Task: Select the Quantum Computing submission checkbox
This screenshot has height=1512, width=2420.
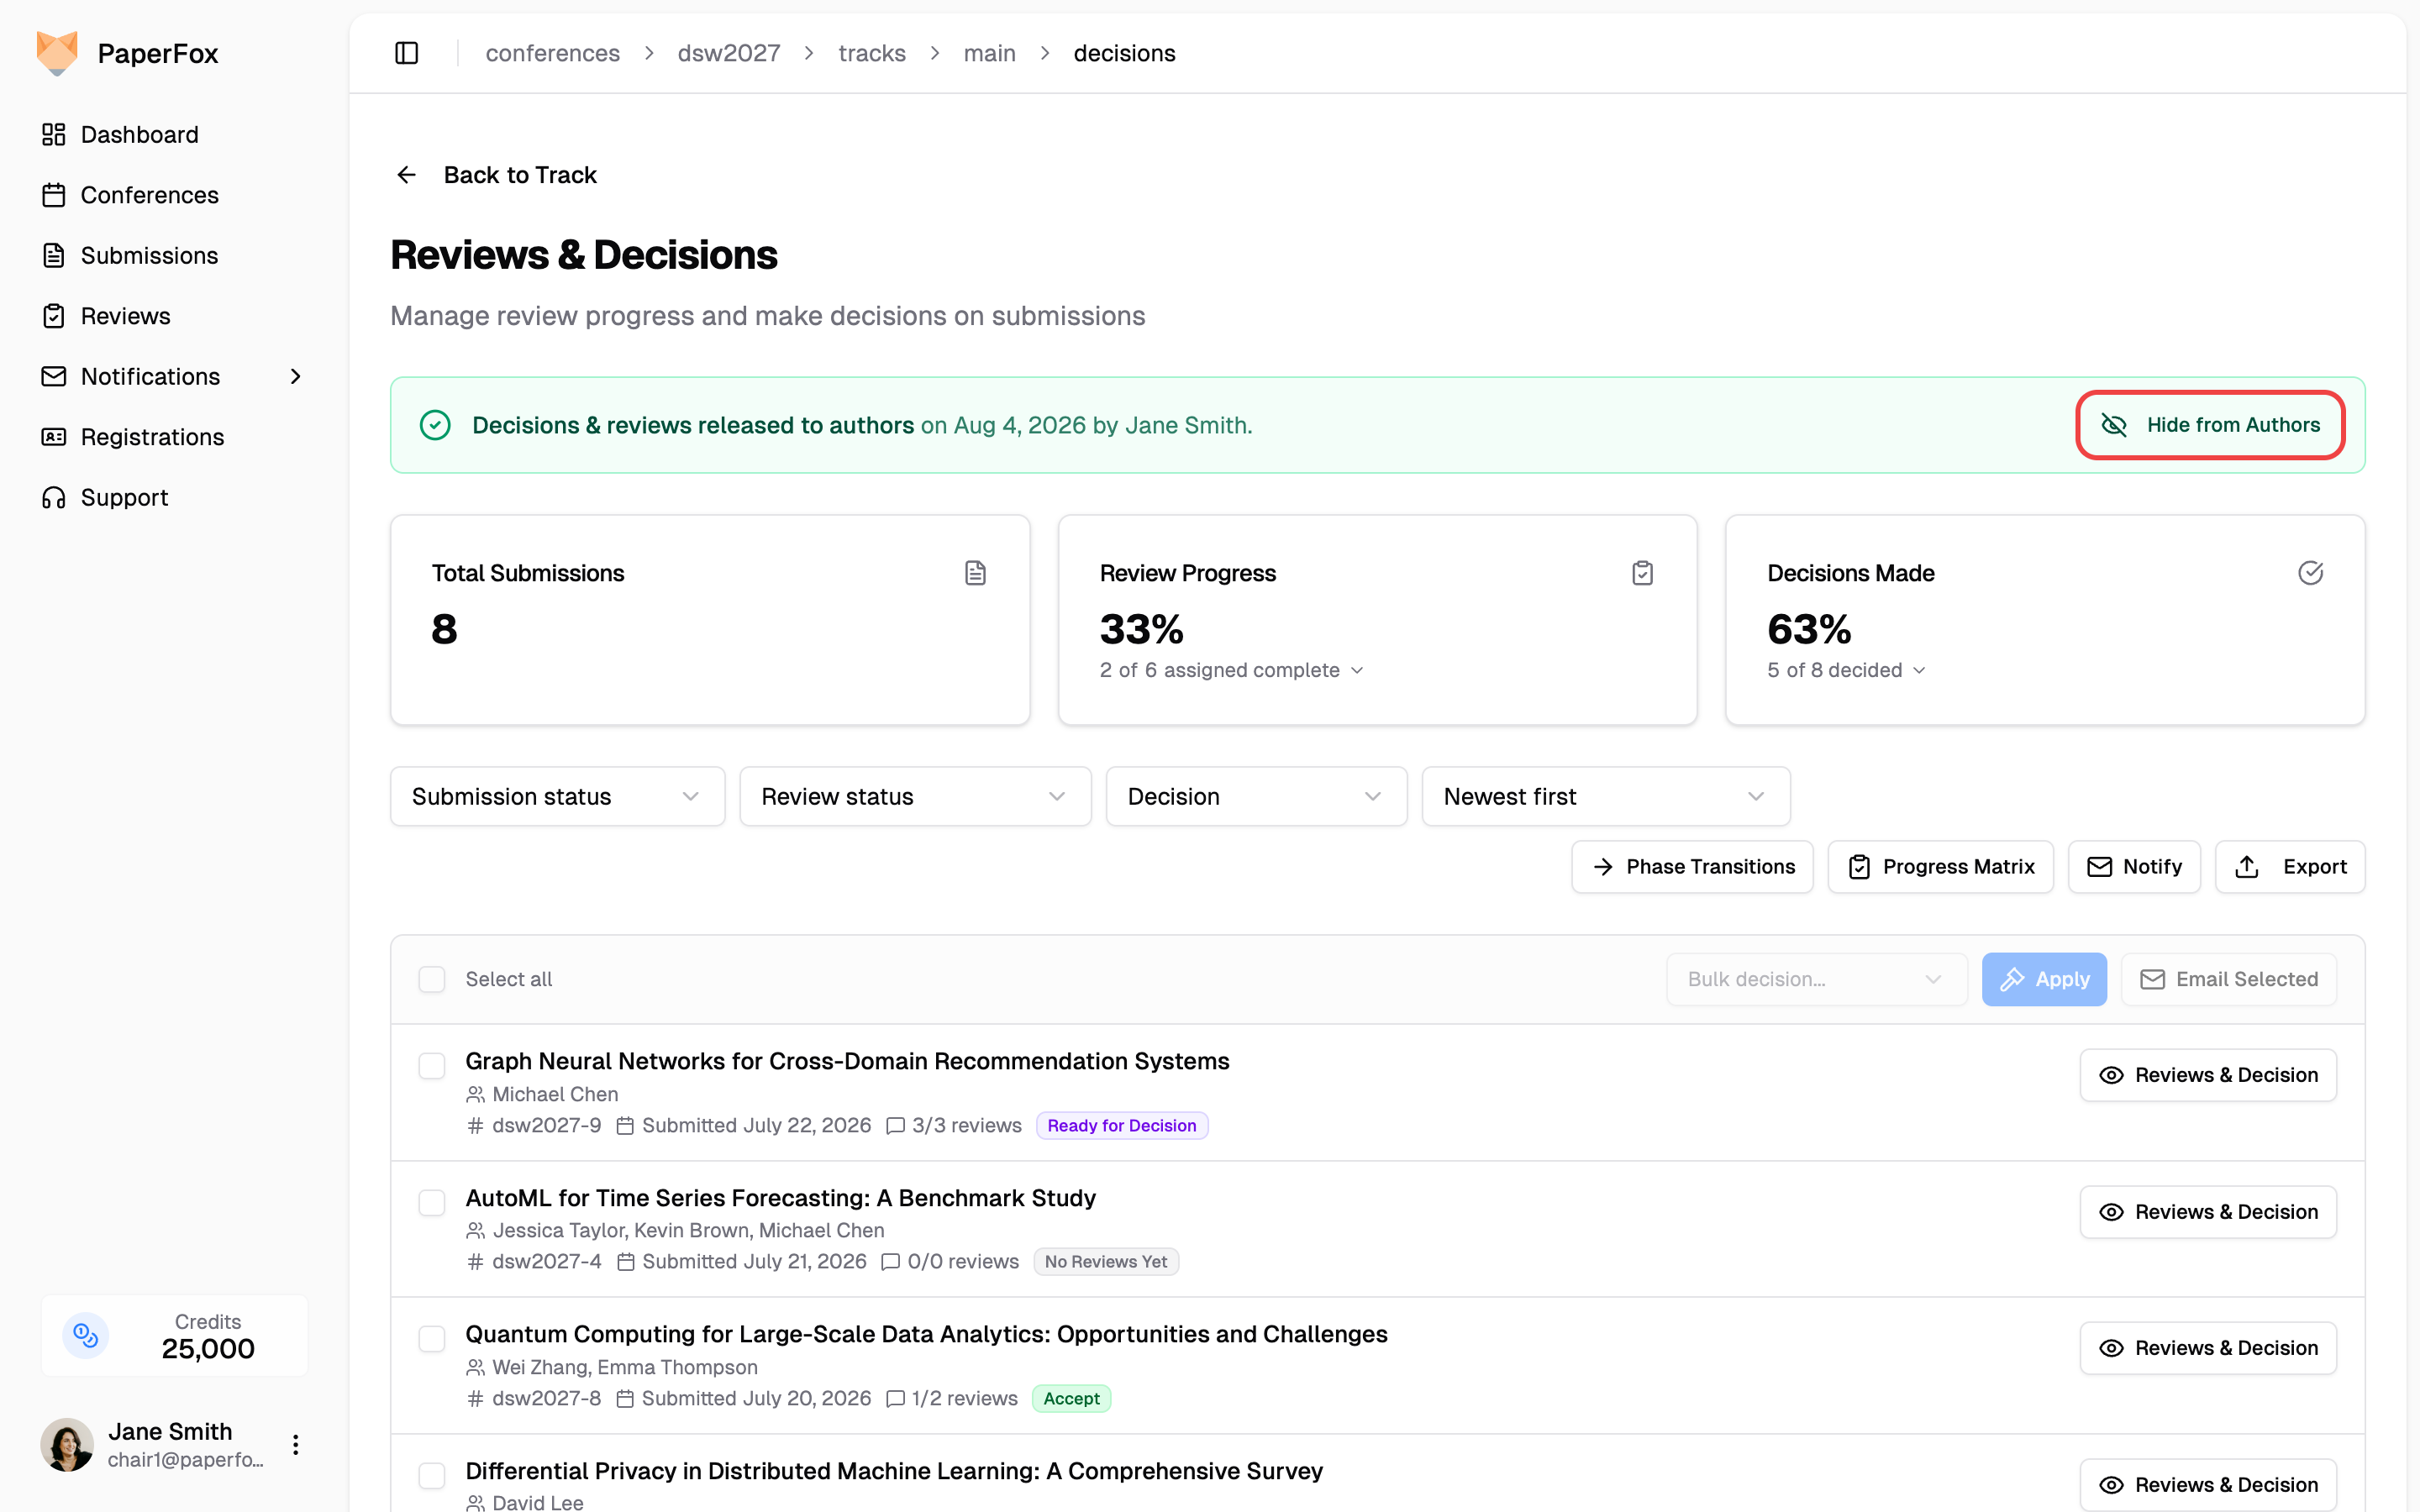Action: (432, 1339)
